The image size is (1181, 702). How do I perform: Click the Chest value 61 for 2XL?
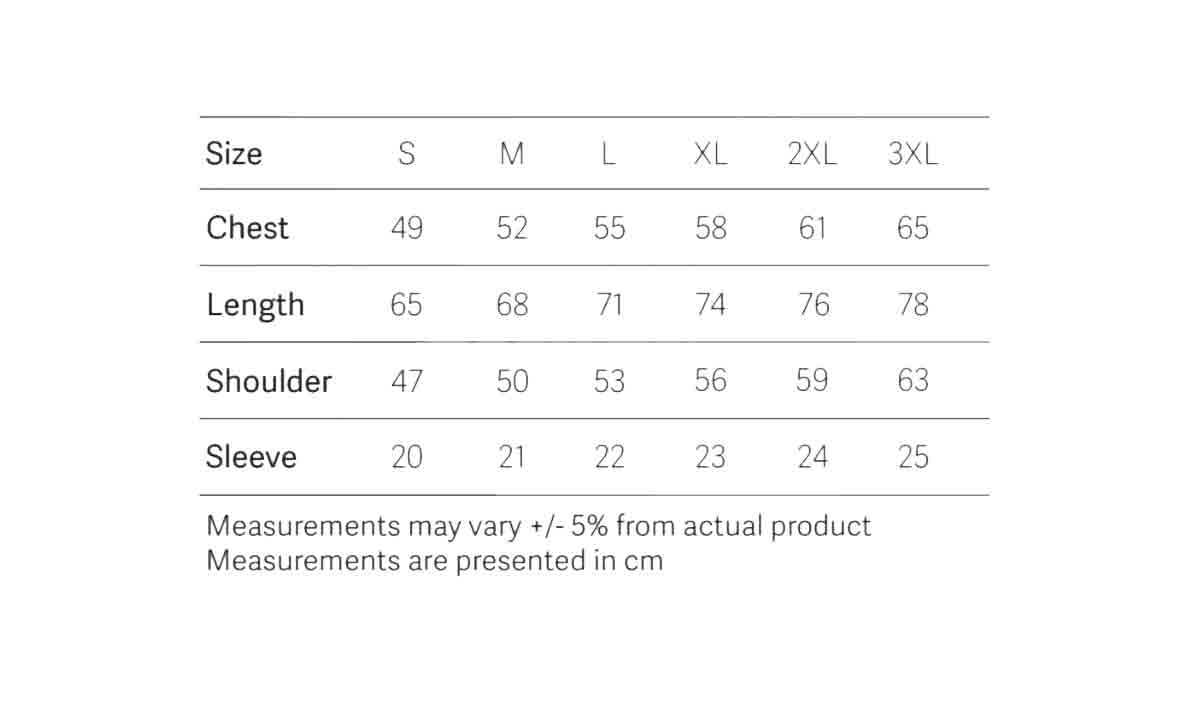click(x=813, y=227)
